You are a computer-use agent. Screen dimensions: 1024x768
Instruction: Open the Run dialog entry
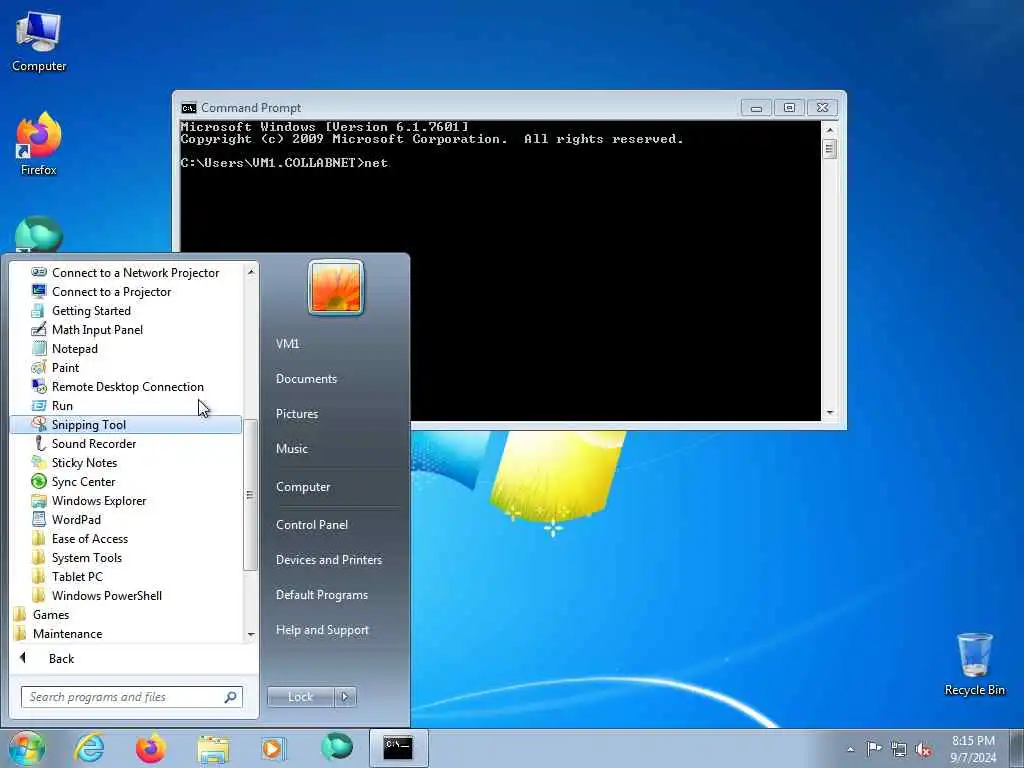click(125, 406)
